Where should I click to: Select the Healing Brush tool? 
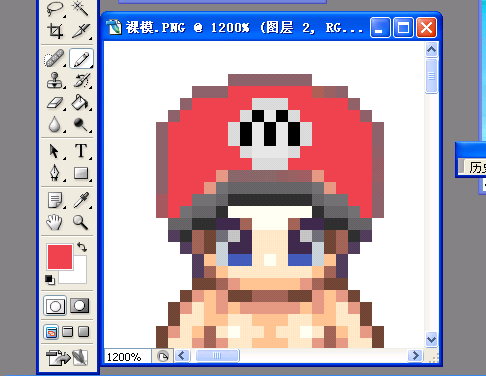(55, 58)
